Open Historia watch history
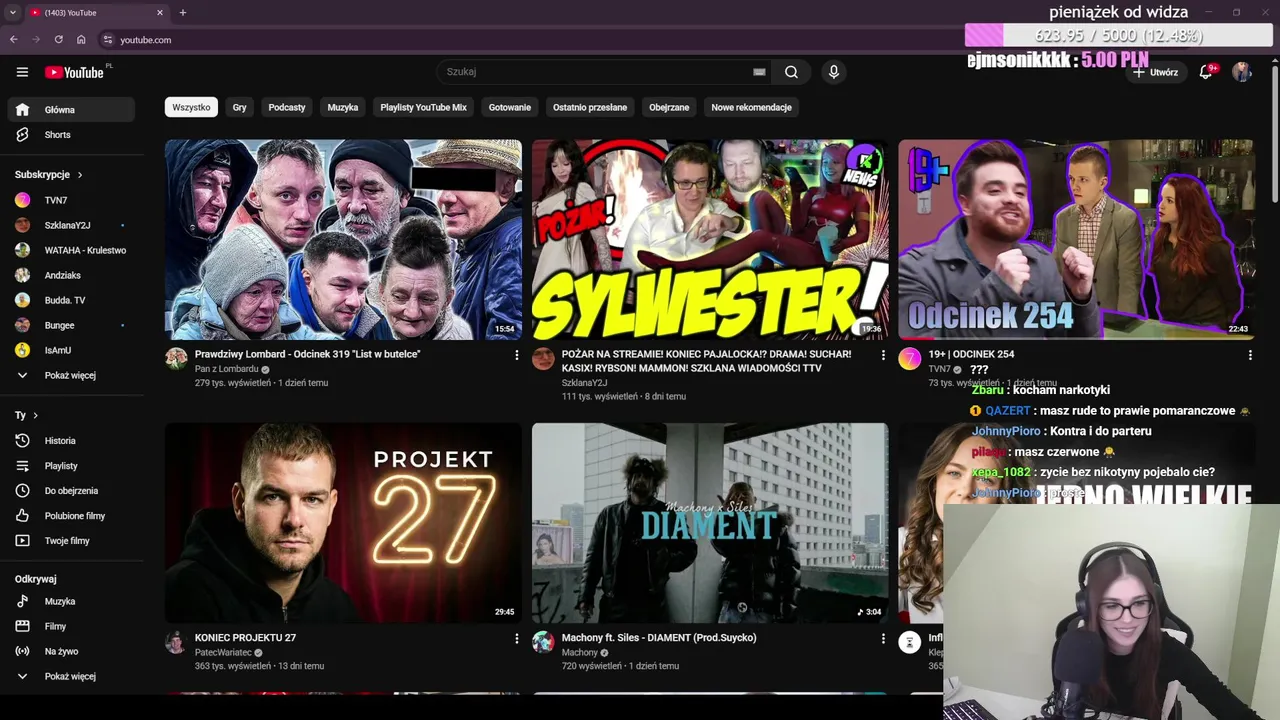This screenshot has width=1280, height=720. click(70, 441)
